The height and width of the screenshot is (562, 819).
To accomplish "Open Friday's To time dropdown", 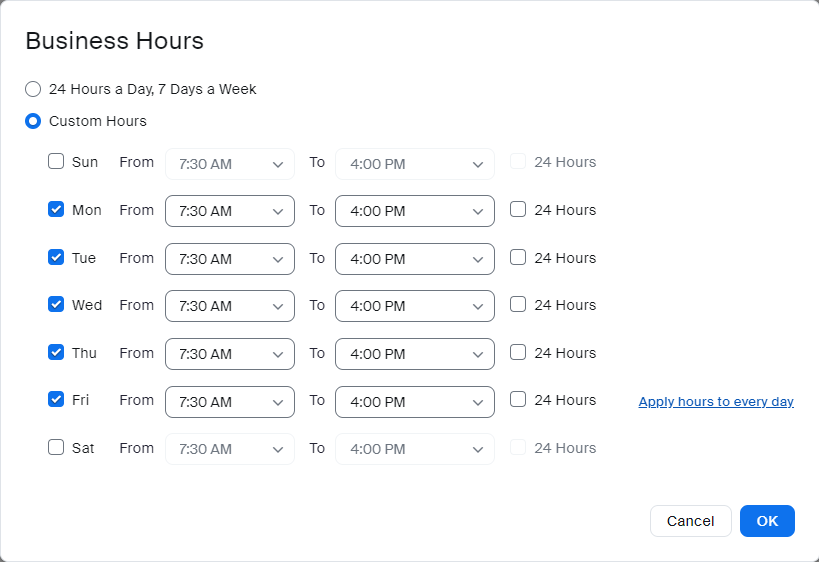I will (x=414, y=402).
